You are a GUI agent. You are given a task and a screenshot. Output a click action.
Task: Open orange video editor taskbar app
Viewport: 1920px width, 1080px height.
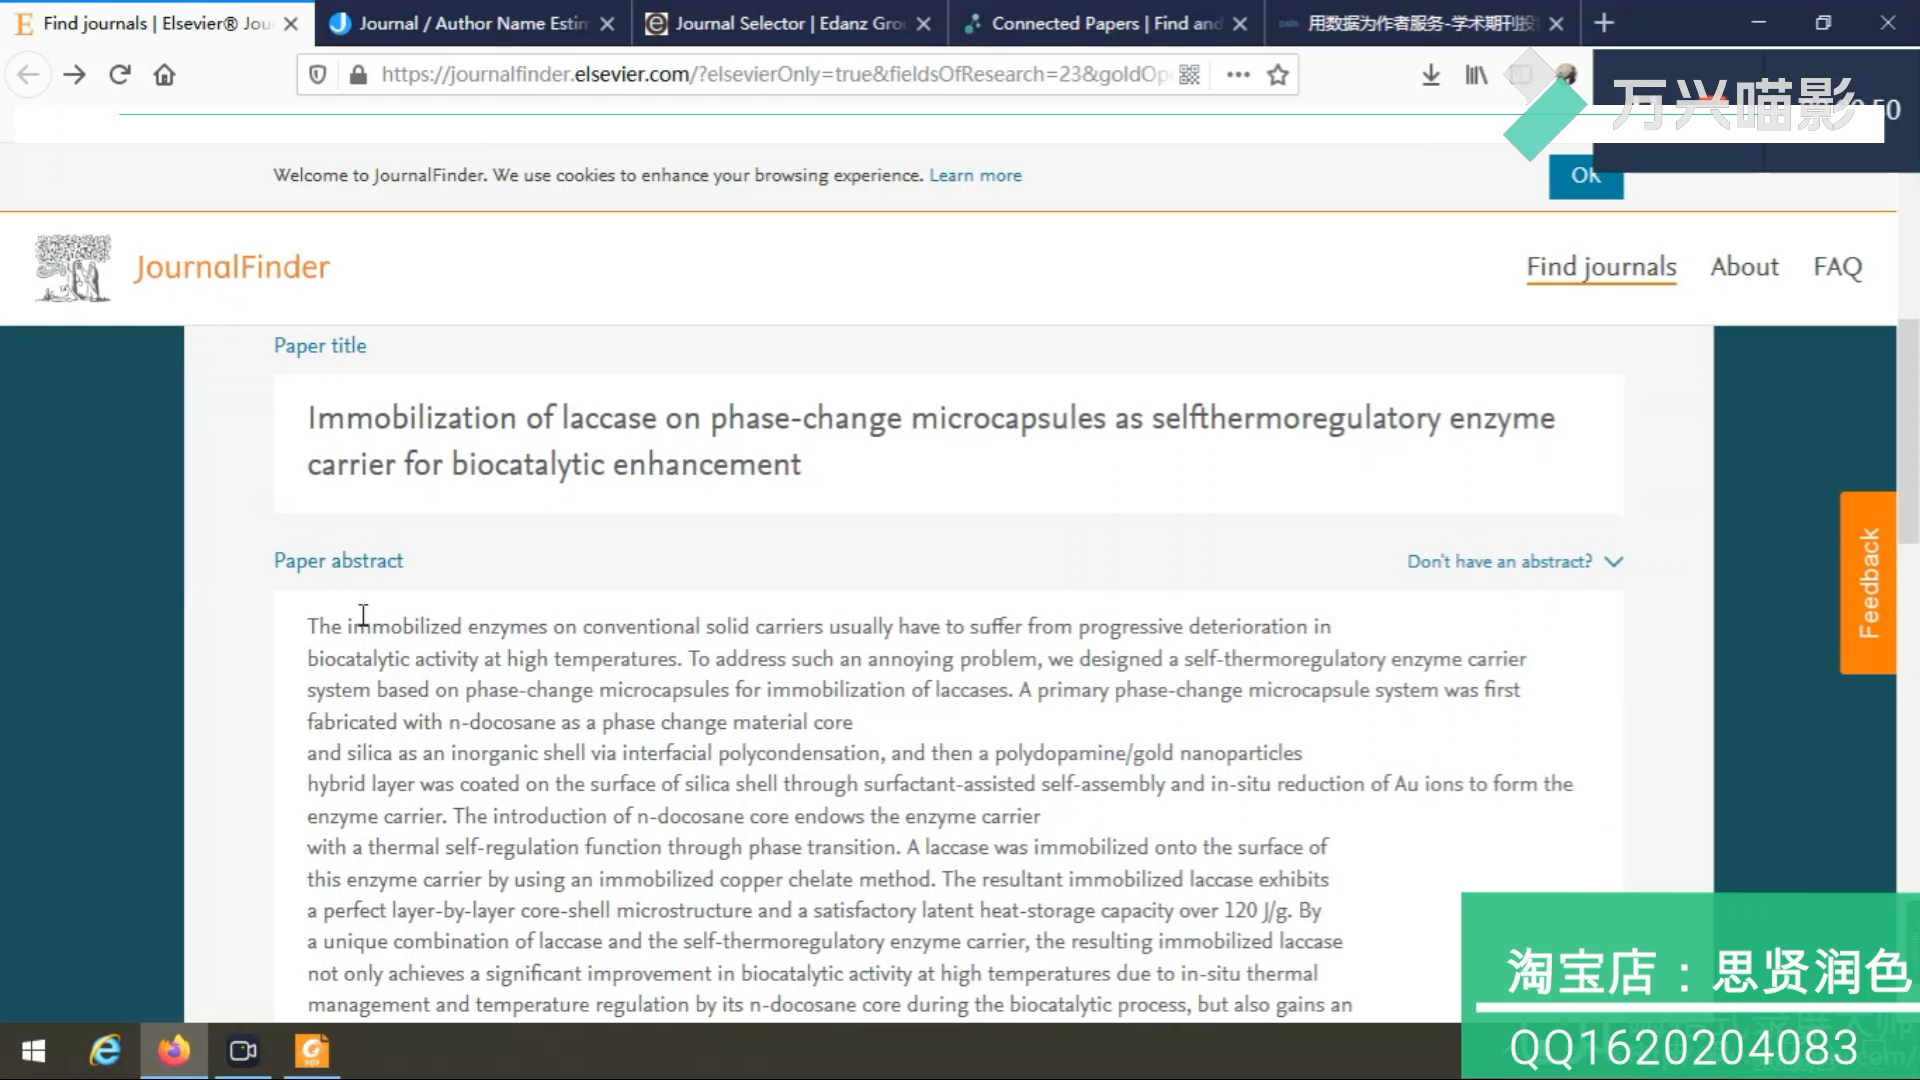click(x=312, y=1051)
